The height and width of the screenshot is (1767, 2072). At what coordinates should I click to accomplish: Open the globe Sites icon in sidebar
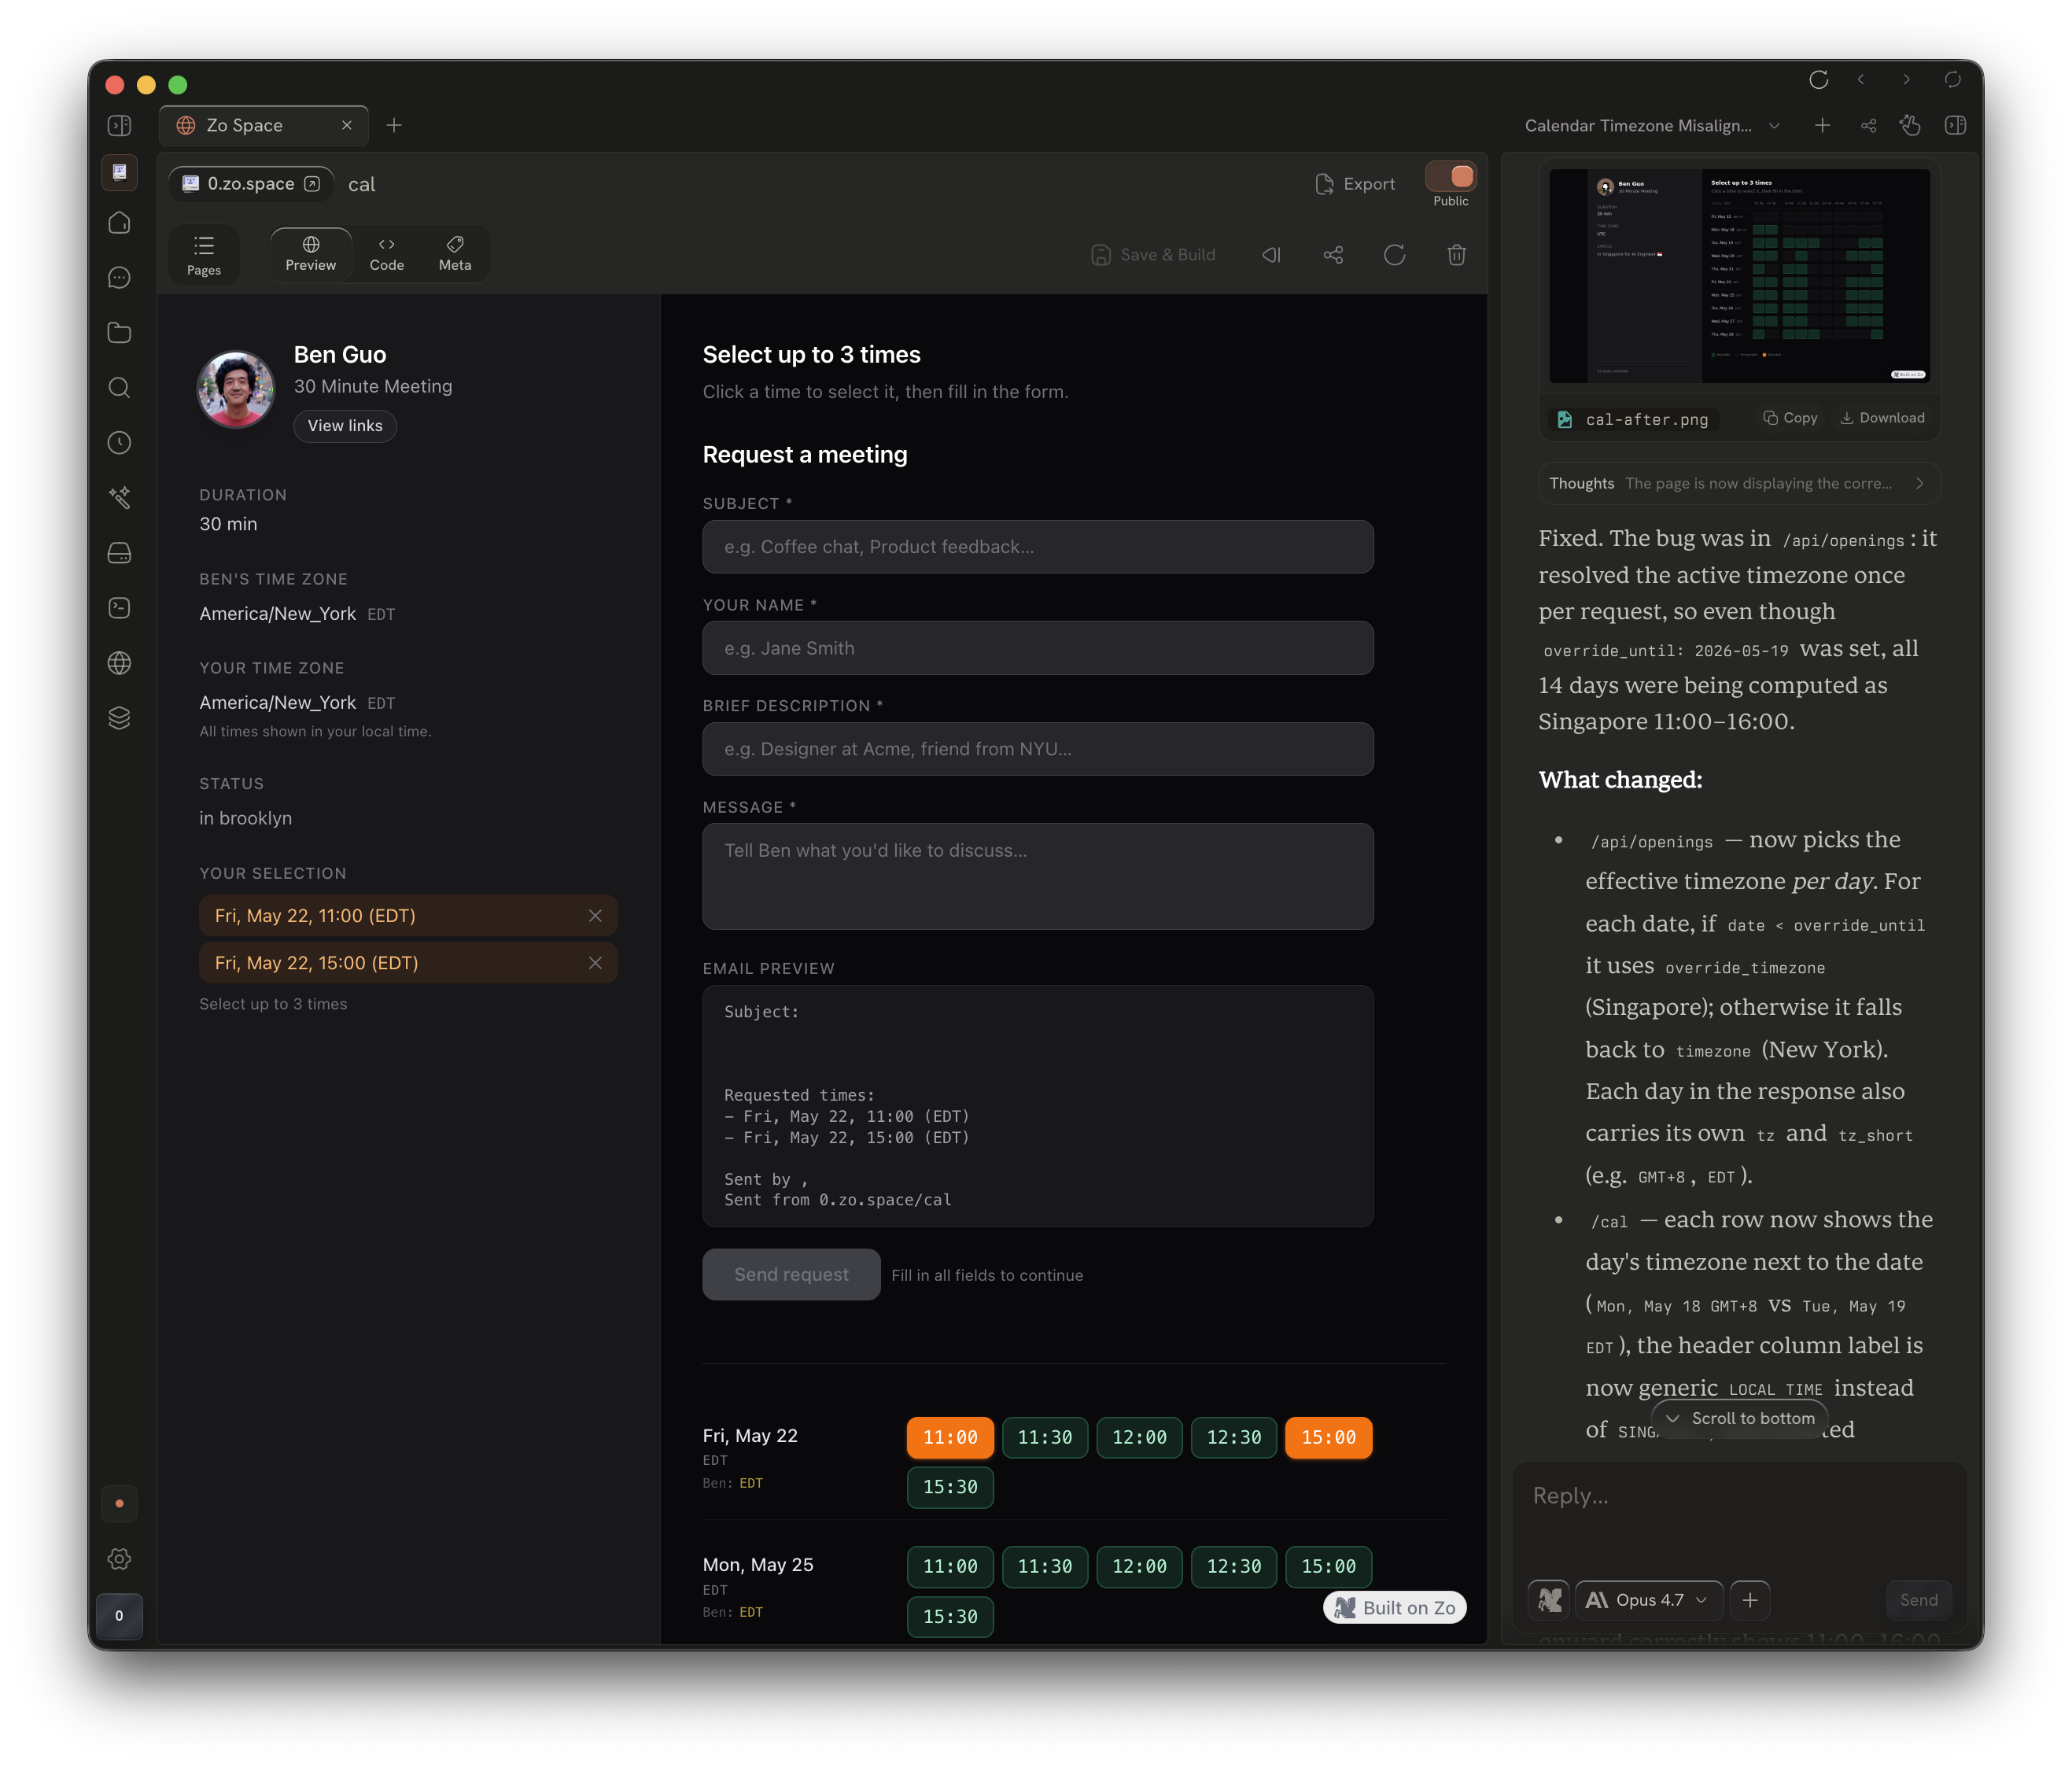(x=119, y=663)
